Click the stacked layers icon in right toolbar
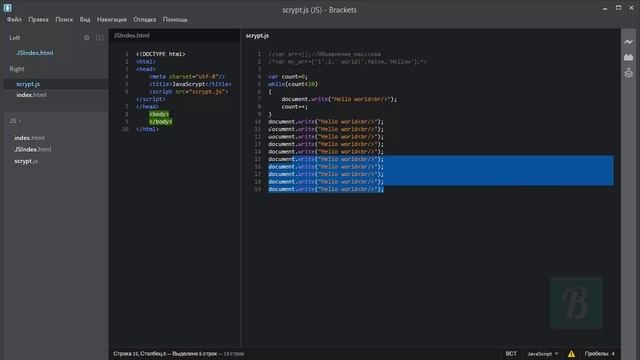This screenshot has height=360, width=640. point(629,73)
